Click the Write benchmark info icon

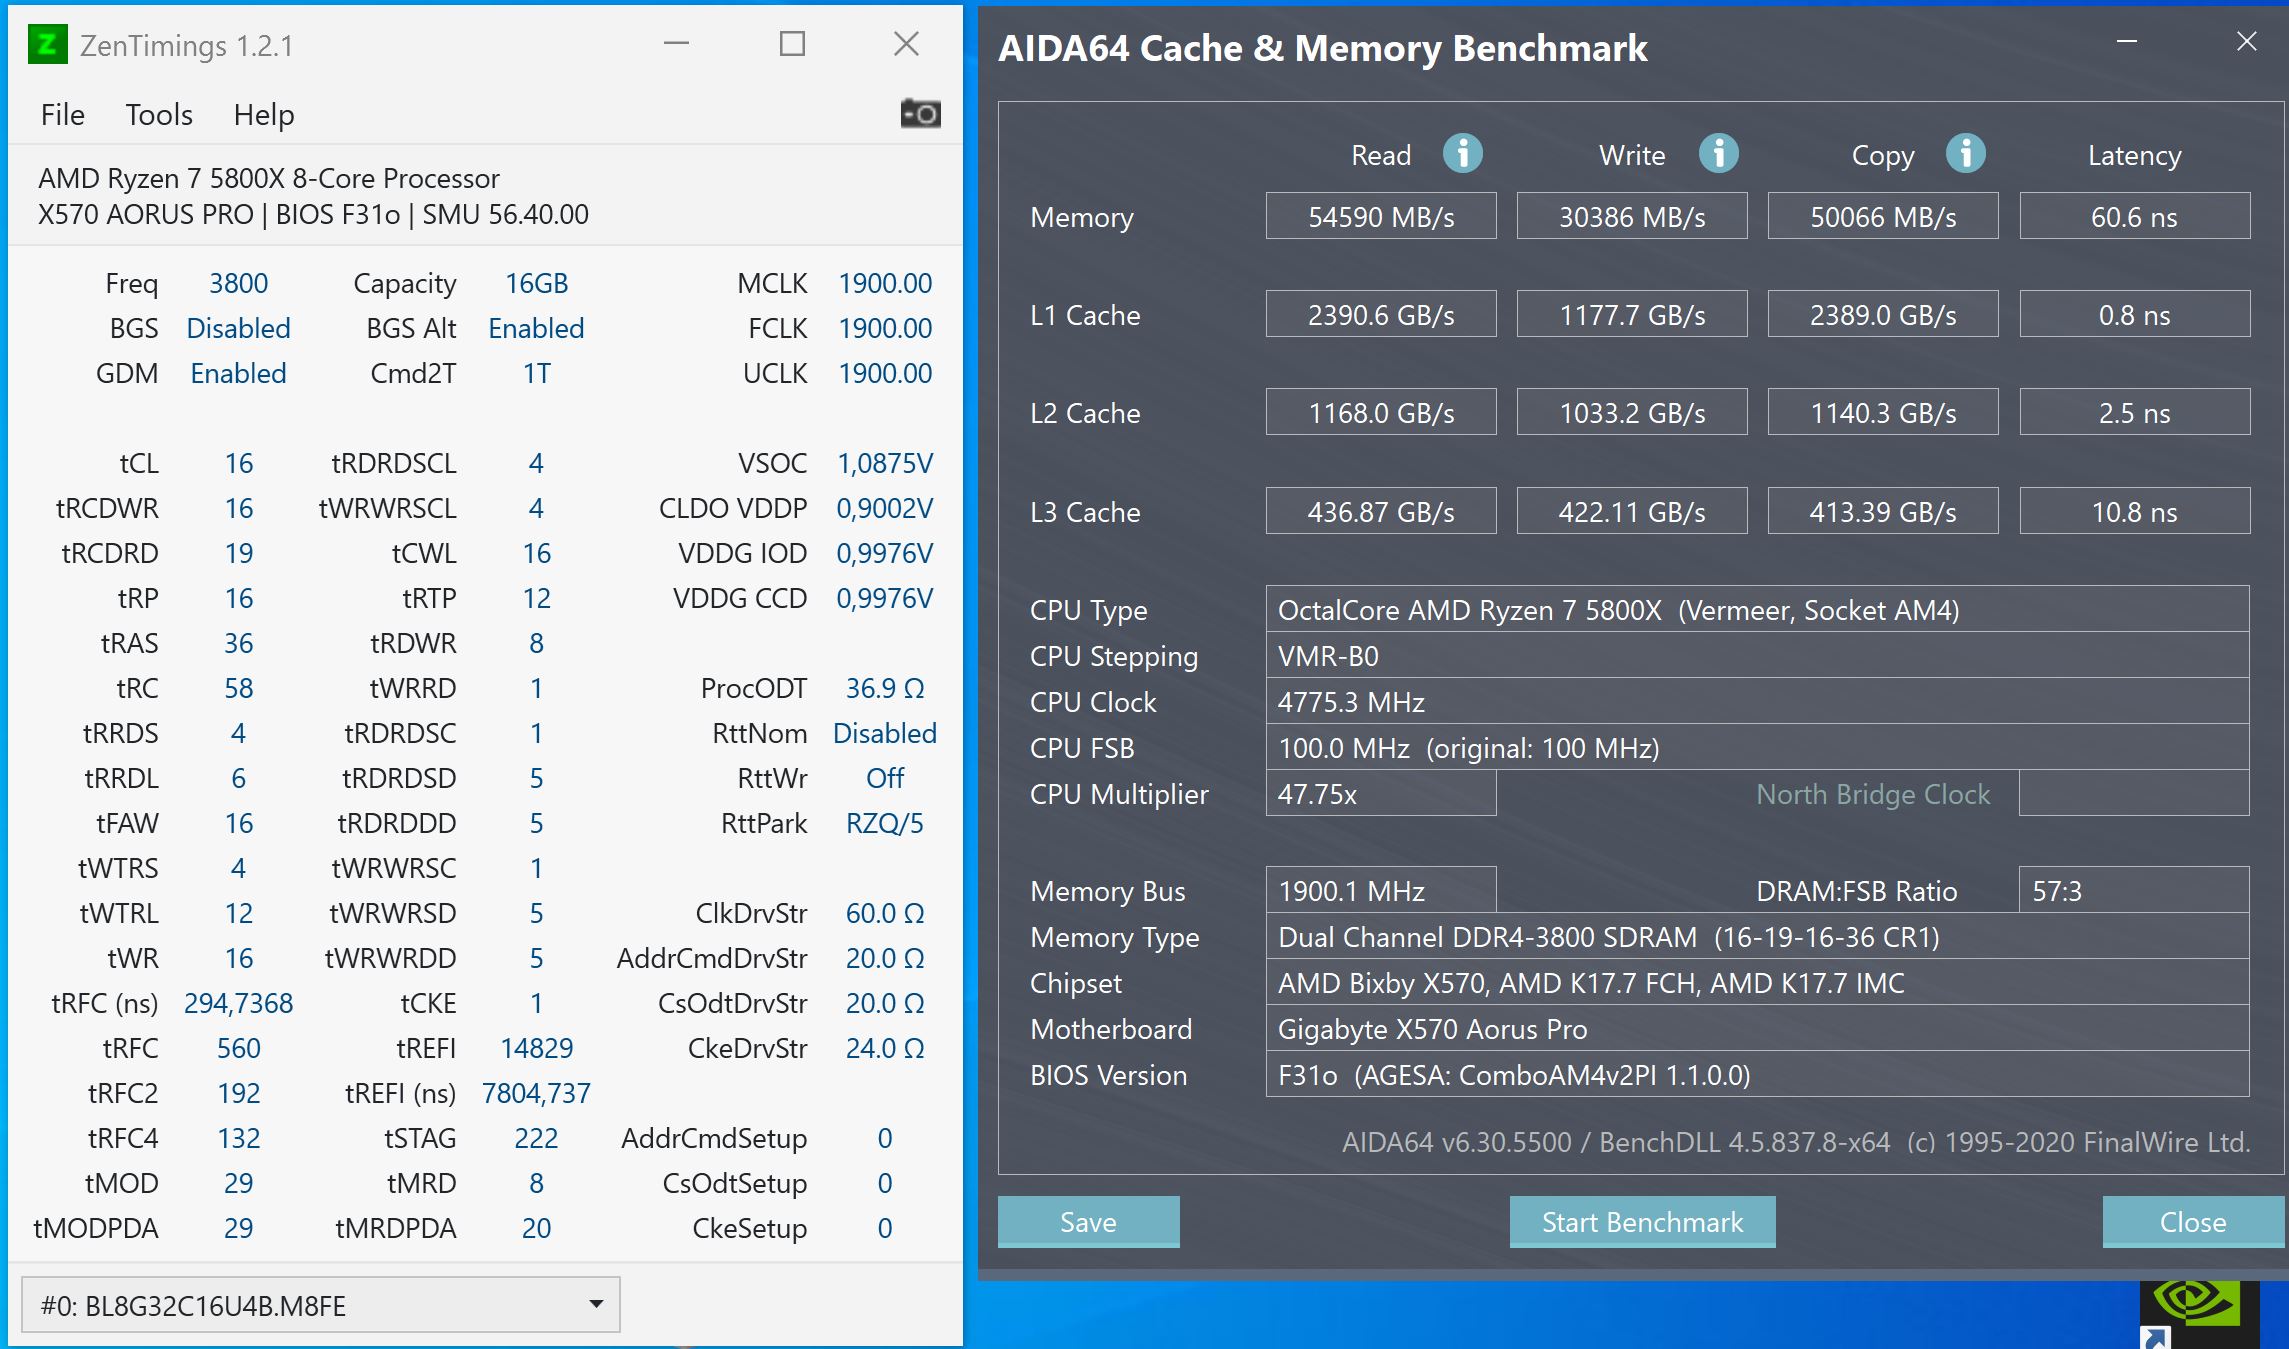pyautogui.click(x=1718, y=154)
